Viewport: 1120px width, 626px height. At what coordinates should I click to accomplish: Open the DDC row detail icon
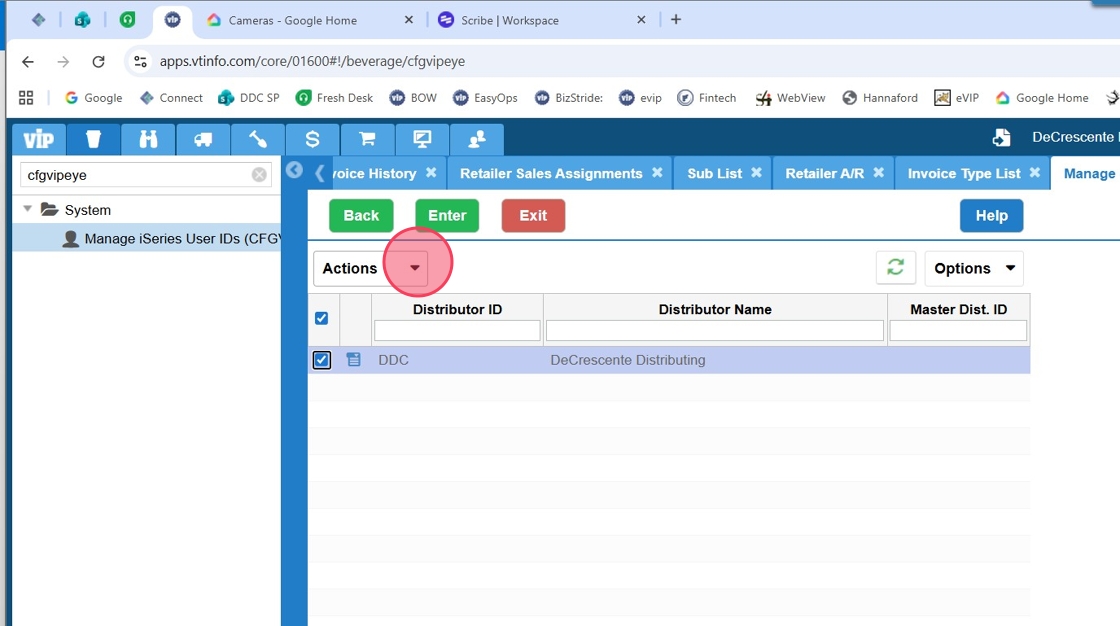tap(354, 359)
